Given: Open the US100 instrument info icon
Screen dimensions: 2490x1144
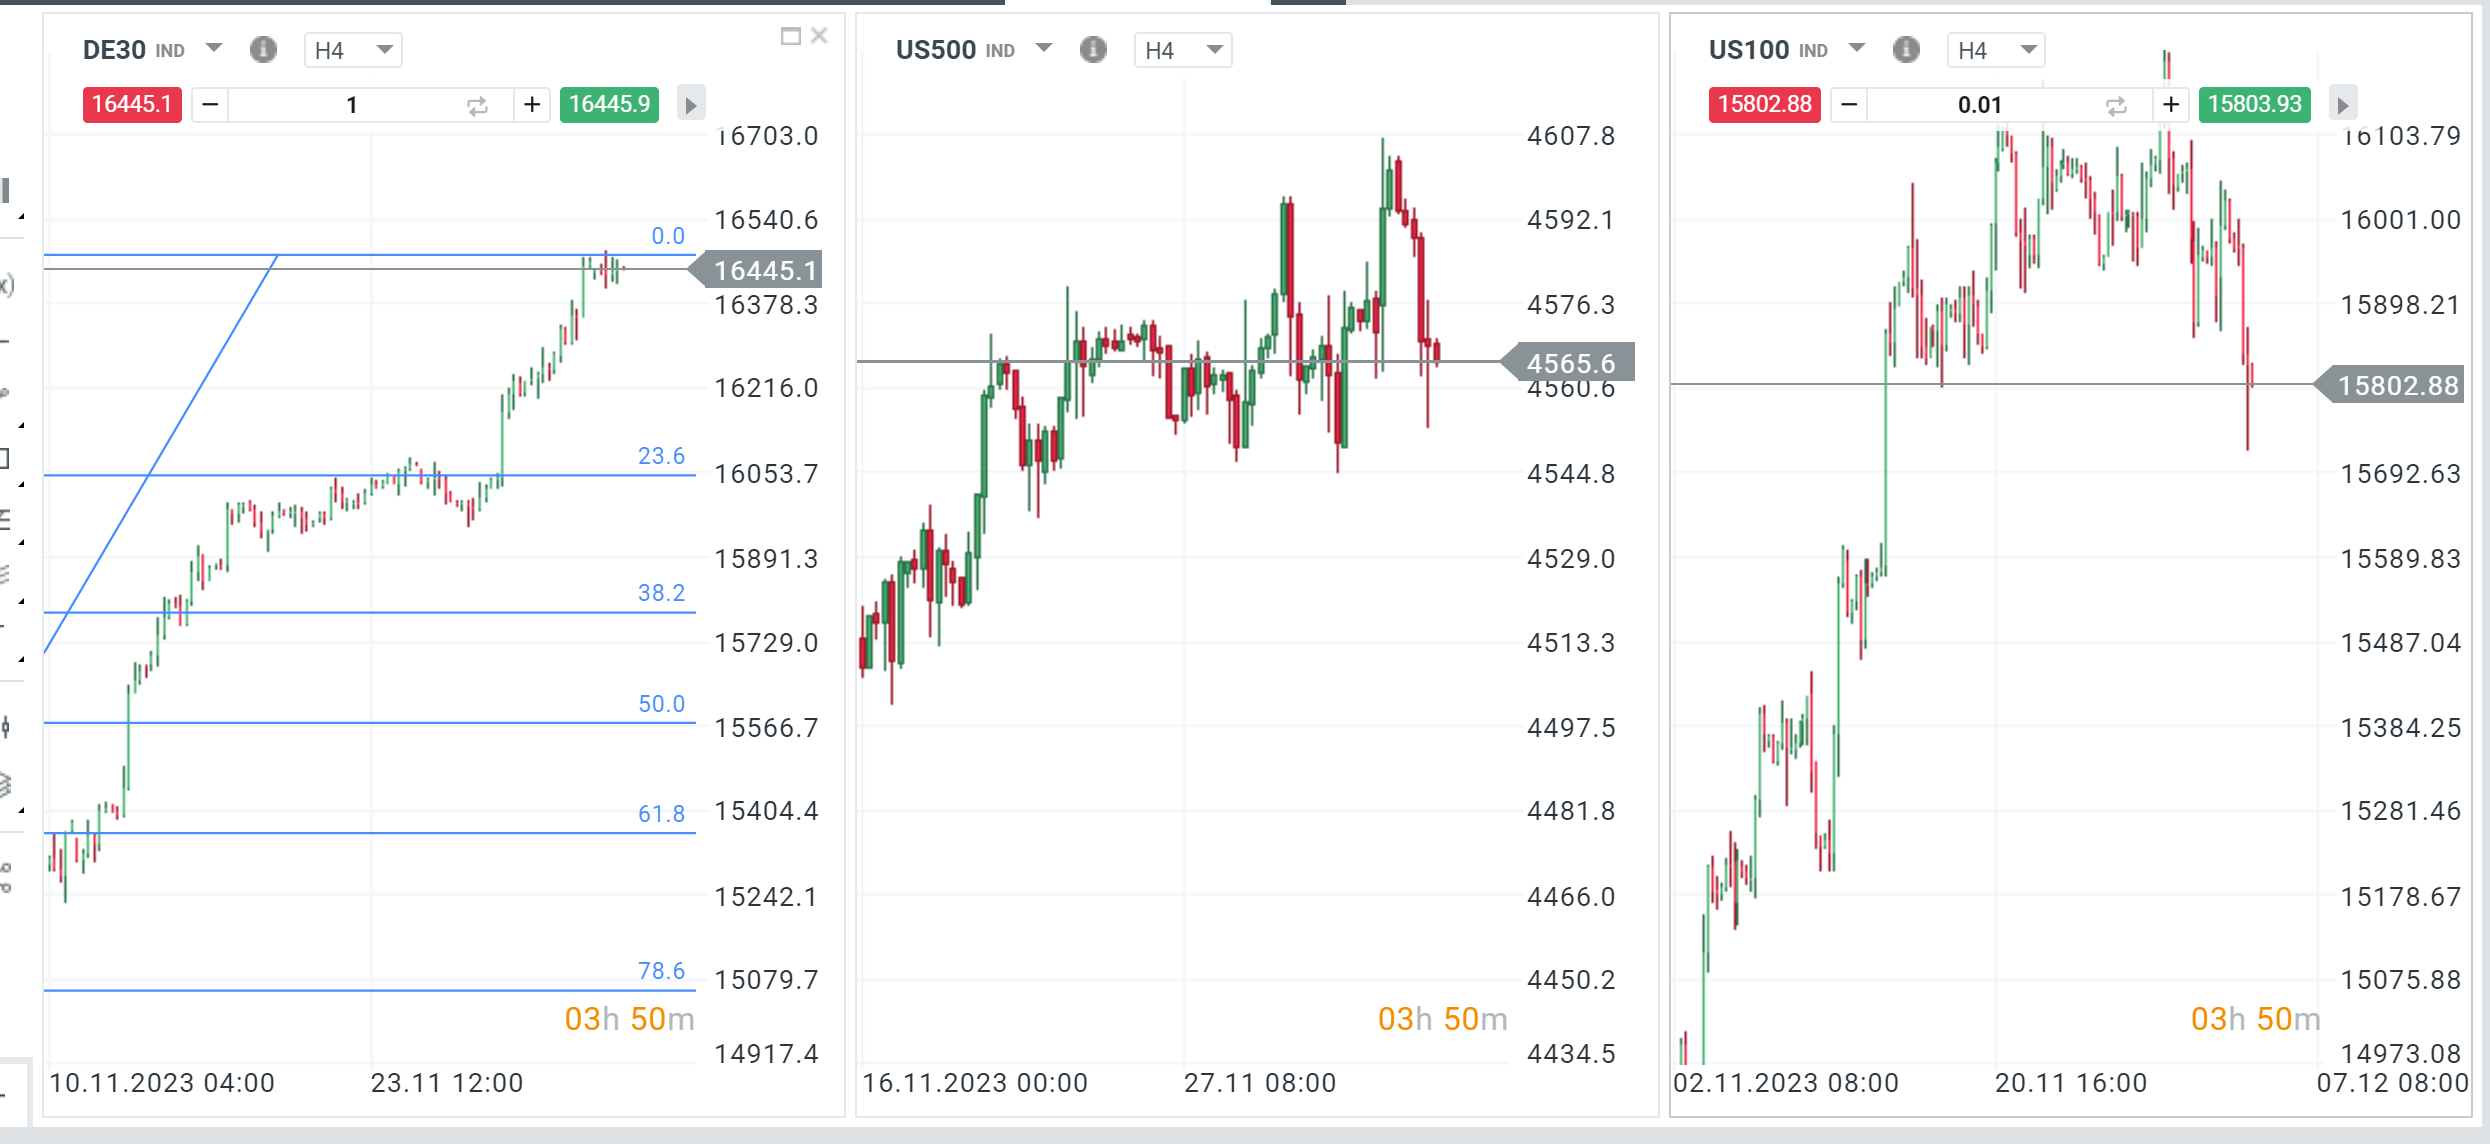Looking at the screenshot, I should click(x=1906, y=49).
